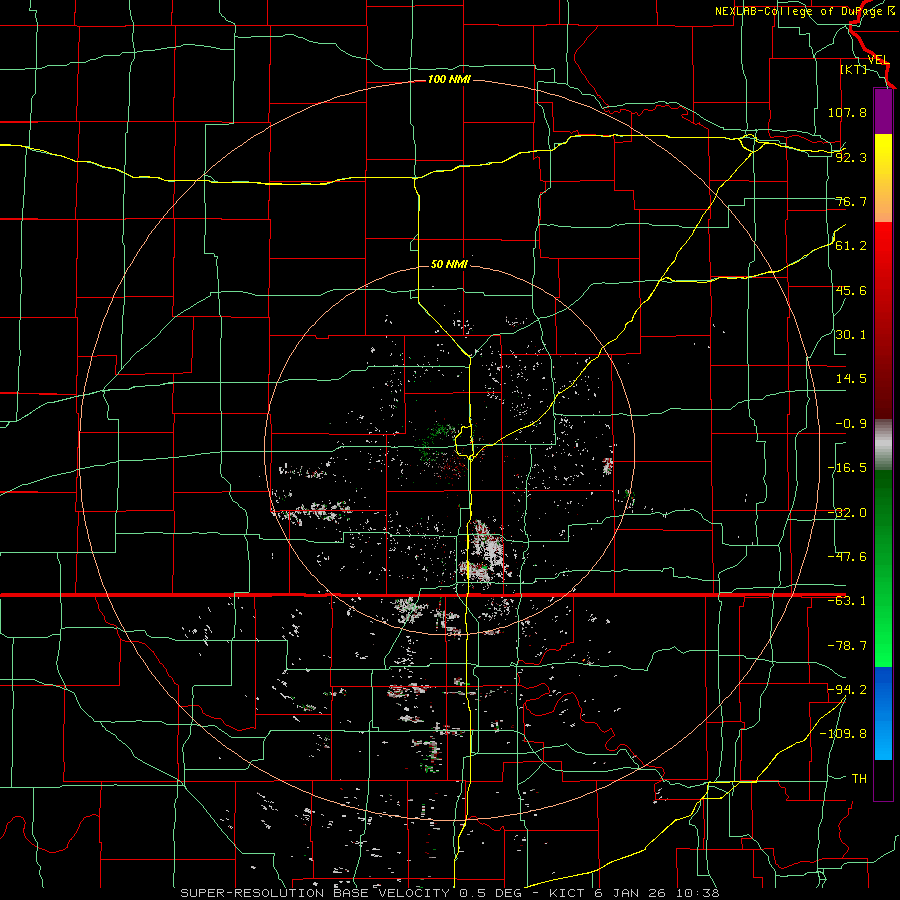
Task: Click the -16.5 velocity scale value
Action: [x=847, y=468]
